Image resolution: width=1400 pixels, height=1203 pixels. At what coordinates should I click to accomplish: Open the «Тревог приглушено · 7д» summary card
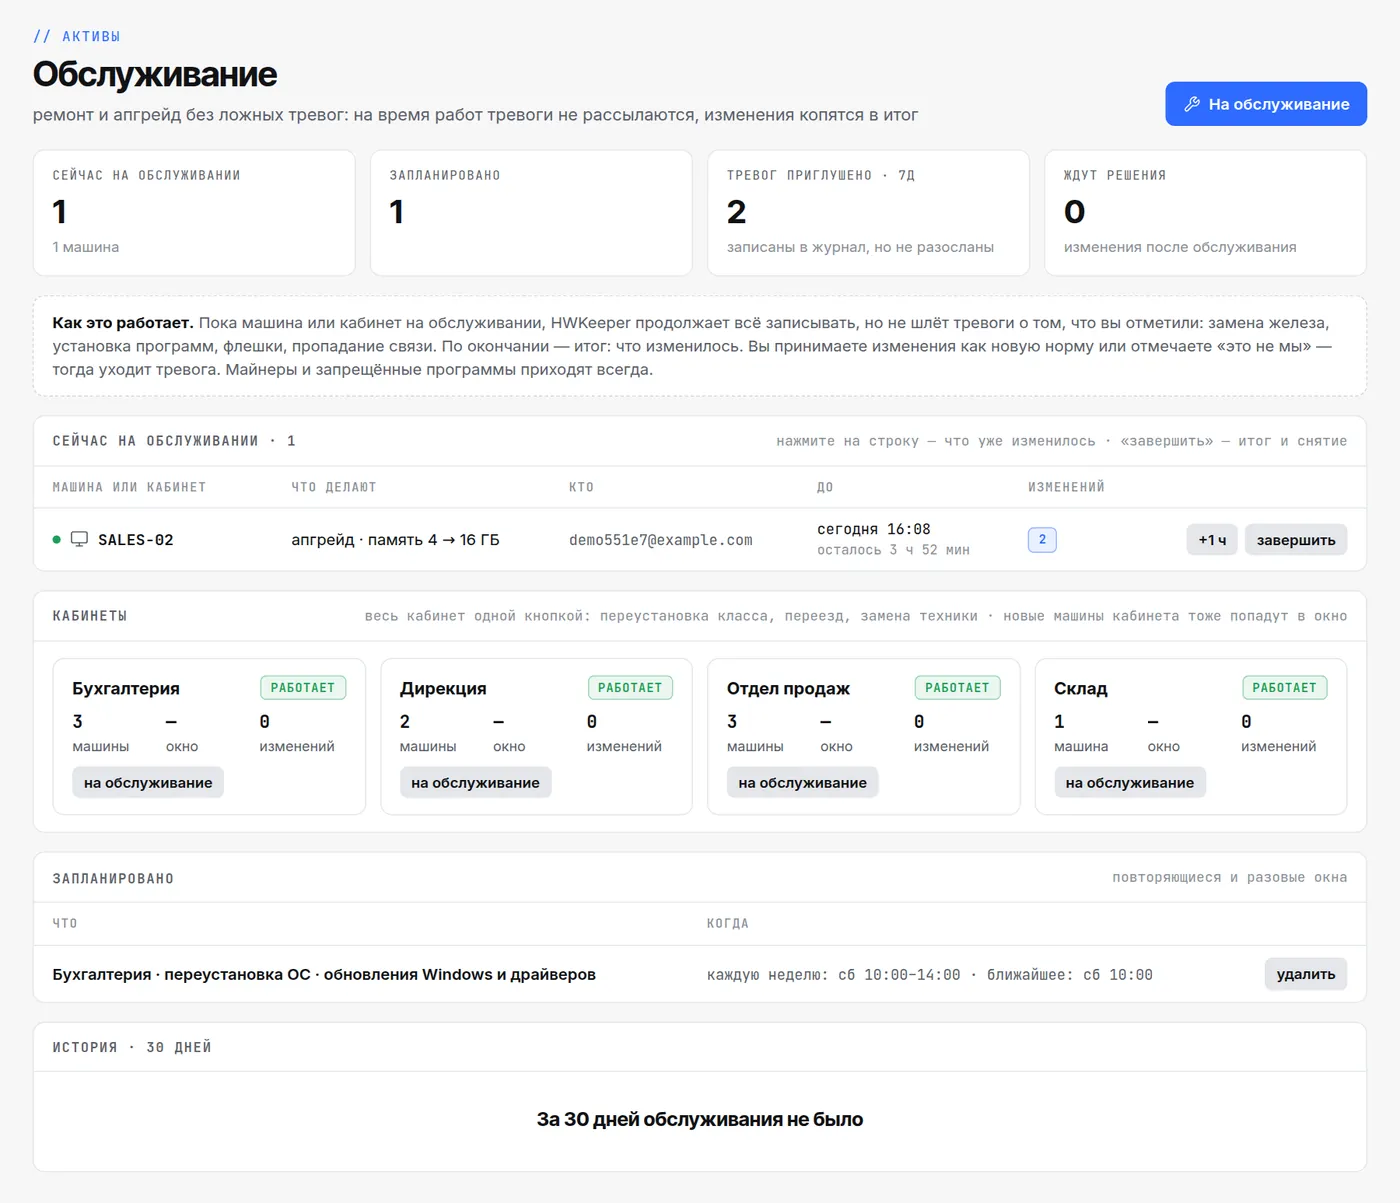(x=868, y=213)
